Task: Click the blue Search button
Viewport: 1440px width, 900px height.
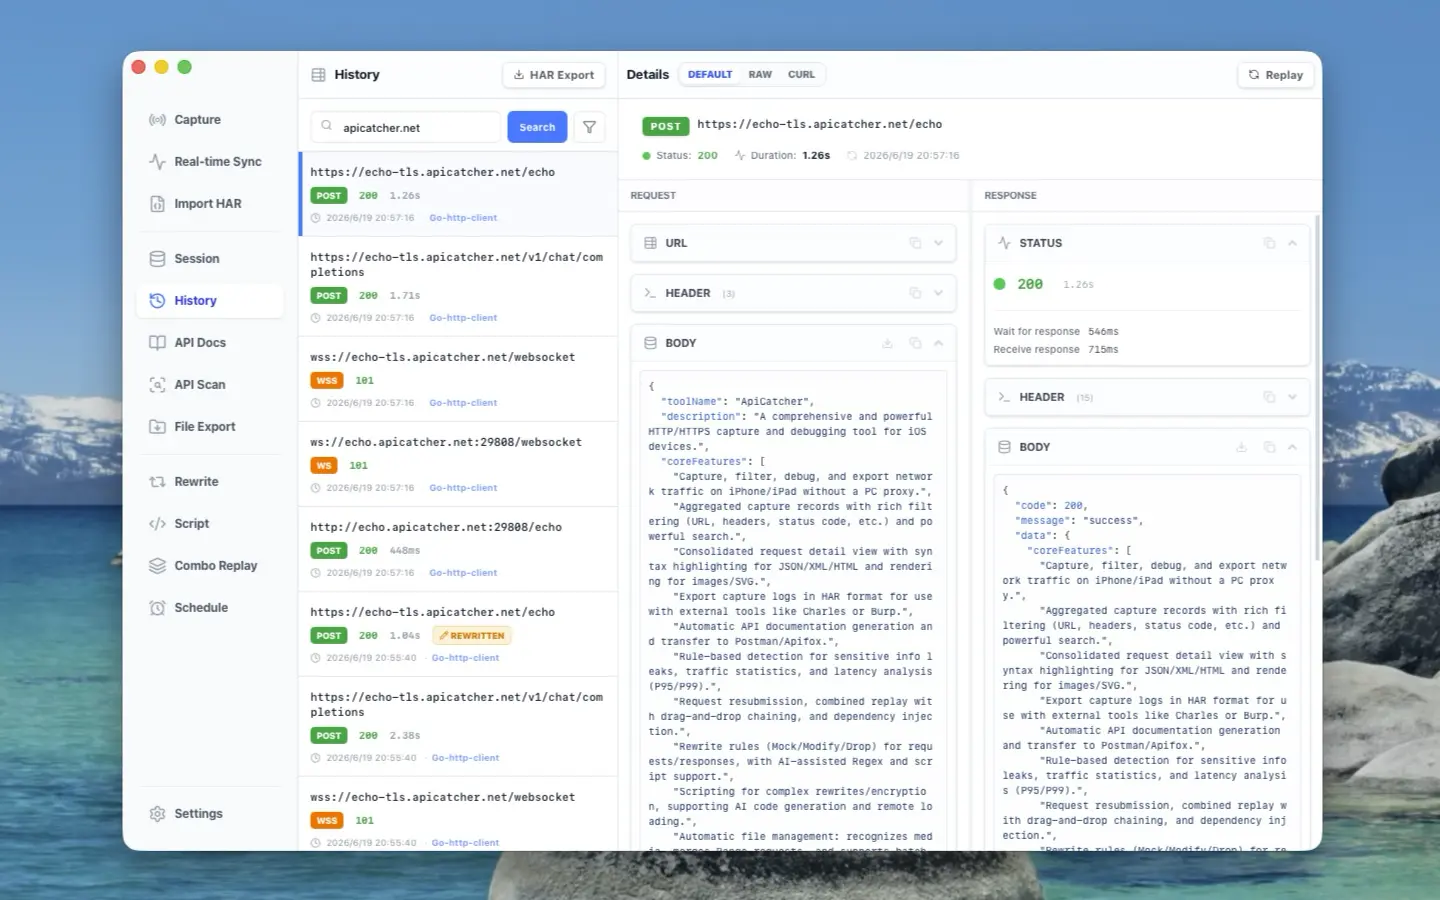Action: (x=537, y=127)
